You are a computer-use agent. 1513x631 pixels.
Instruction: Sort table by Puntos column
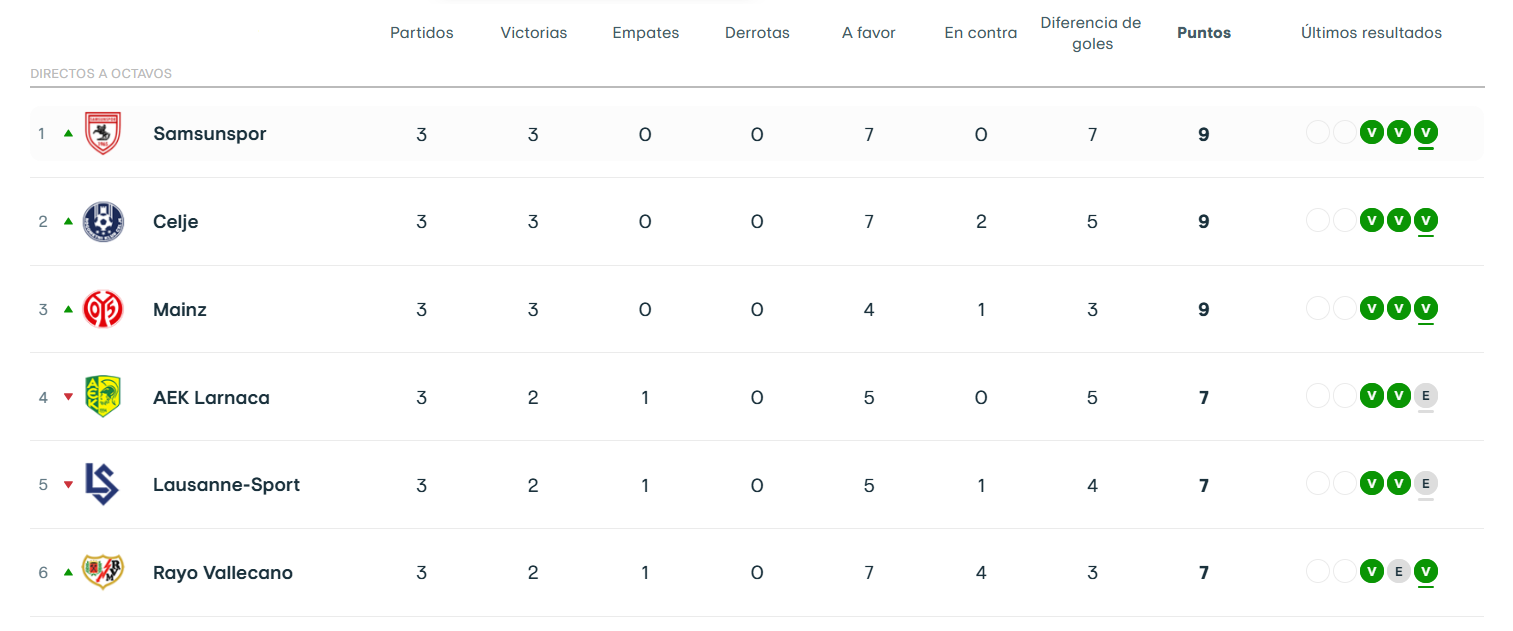point(1204,33)
